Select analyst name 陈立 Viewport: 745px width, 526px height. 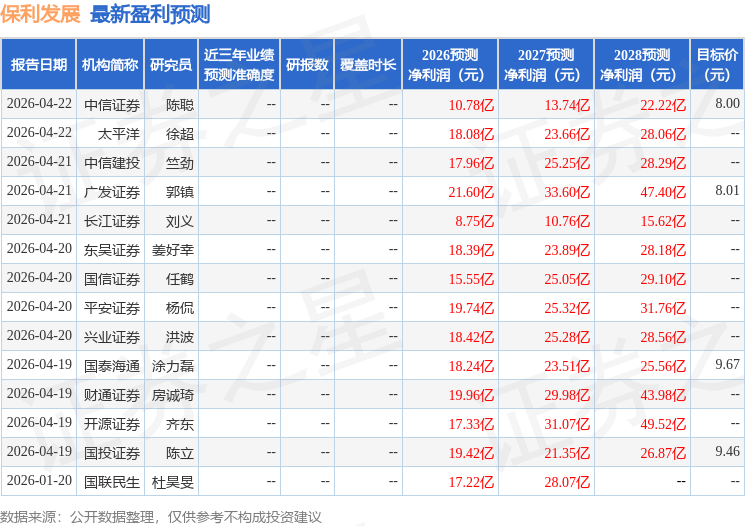[x=180, y=453]
